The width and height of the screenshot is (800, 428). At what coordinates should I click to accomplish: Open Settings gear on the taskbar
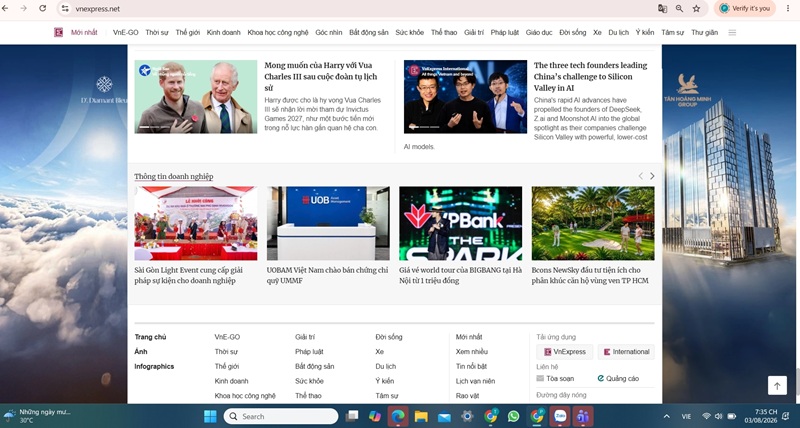467,416
